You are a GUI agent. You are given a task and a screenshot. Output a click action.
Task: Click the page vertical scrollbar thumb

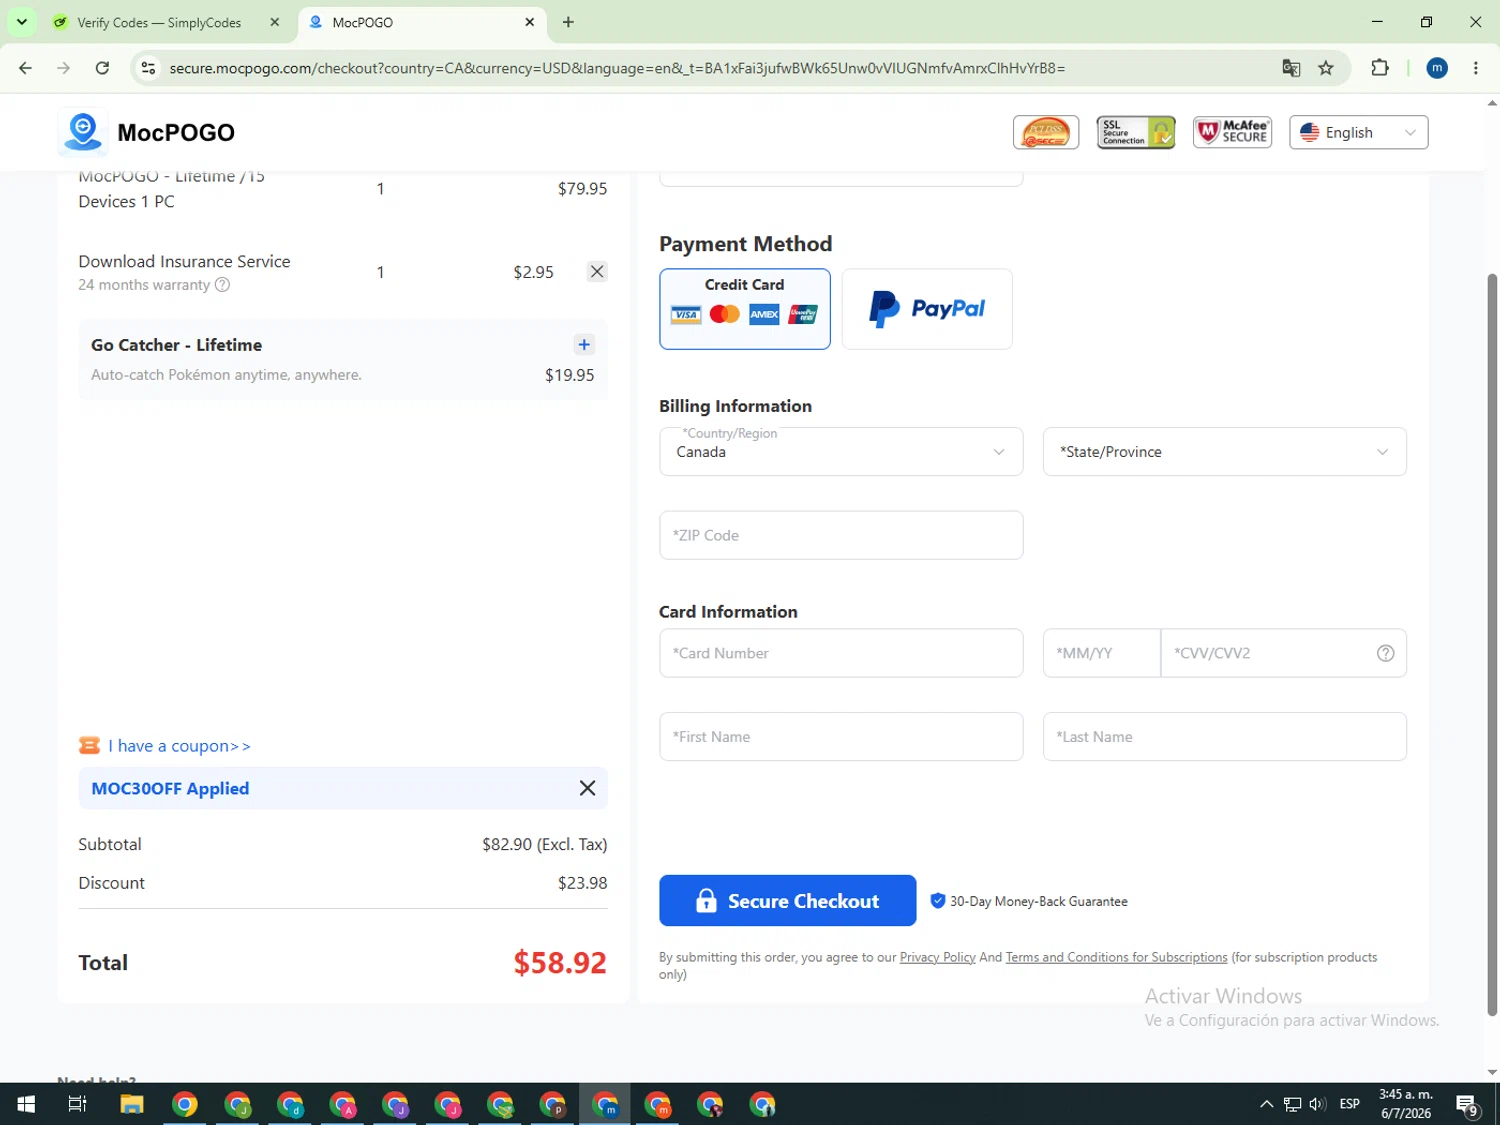click(1492, 645)
